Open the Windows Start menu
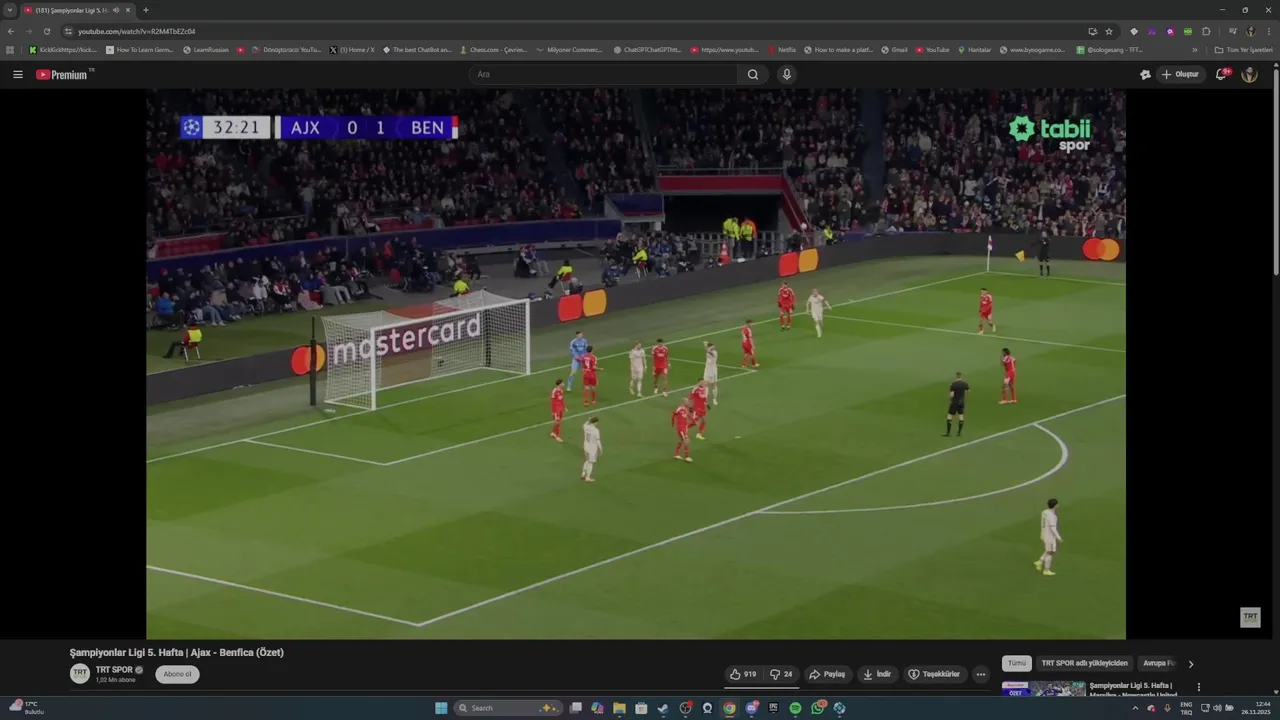The width and height of the screenshot is (1280, 720). point(441,708)
